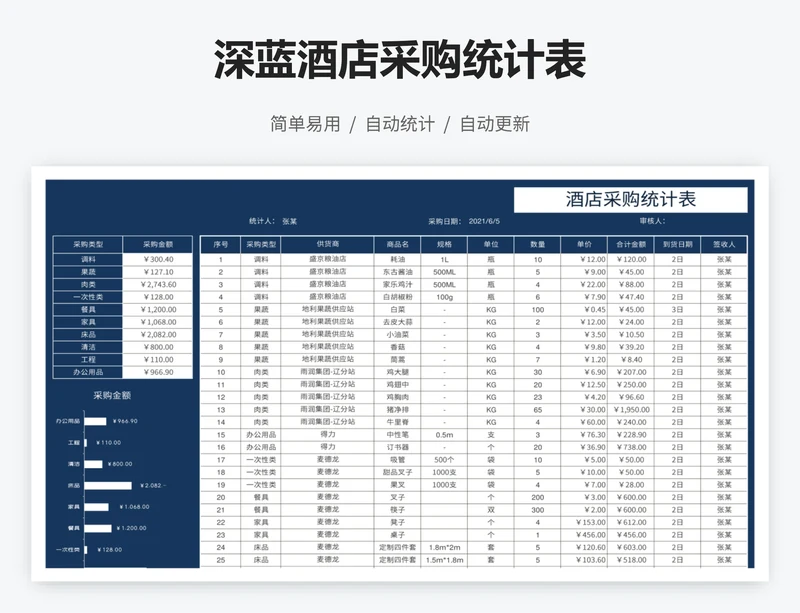
Task: Select the 猪净排 product cell
Action: click(397, 410)
